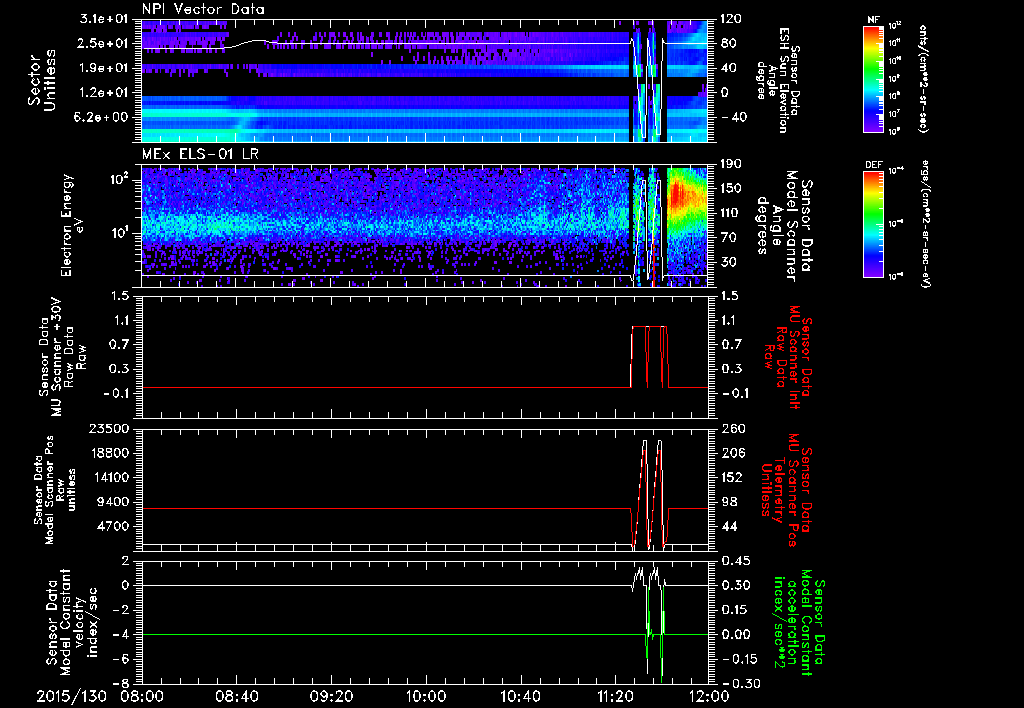This screenshot has width=1024, height=708.
Task: Click the 206 telemetry tick value
Action: click(731, 453)
